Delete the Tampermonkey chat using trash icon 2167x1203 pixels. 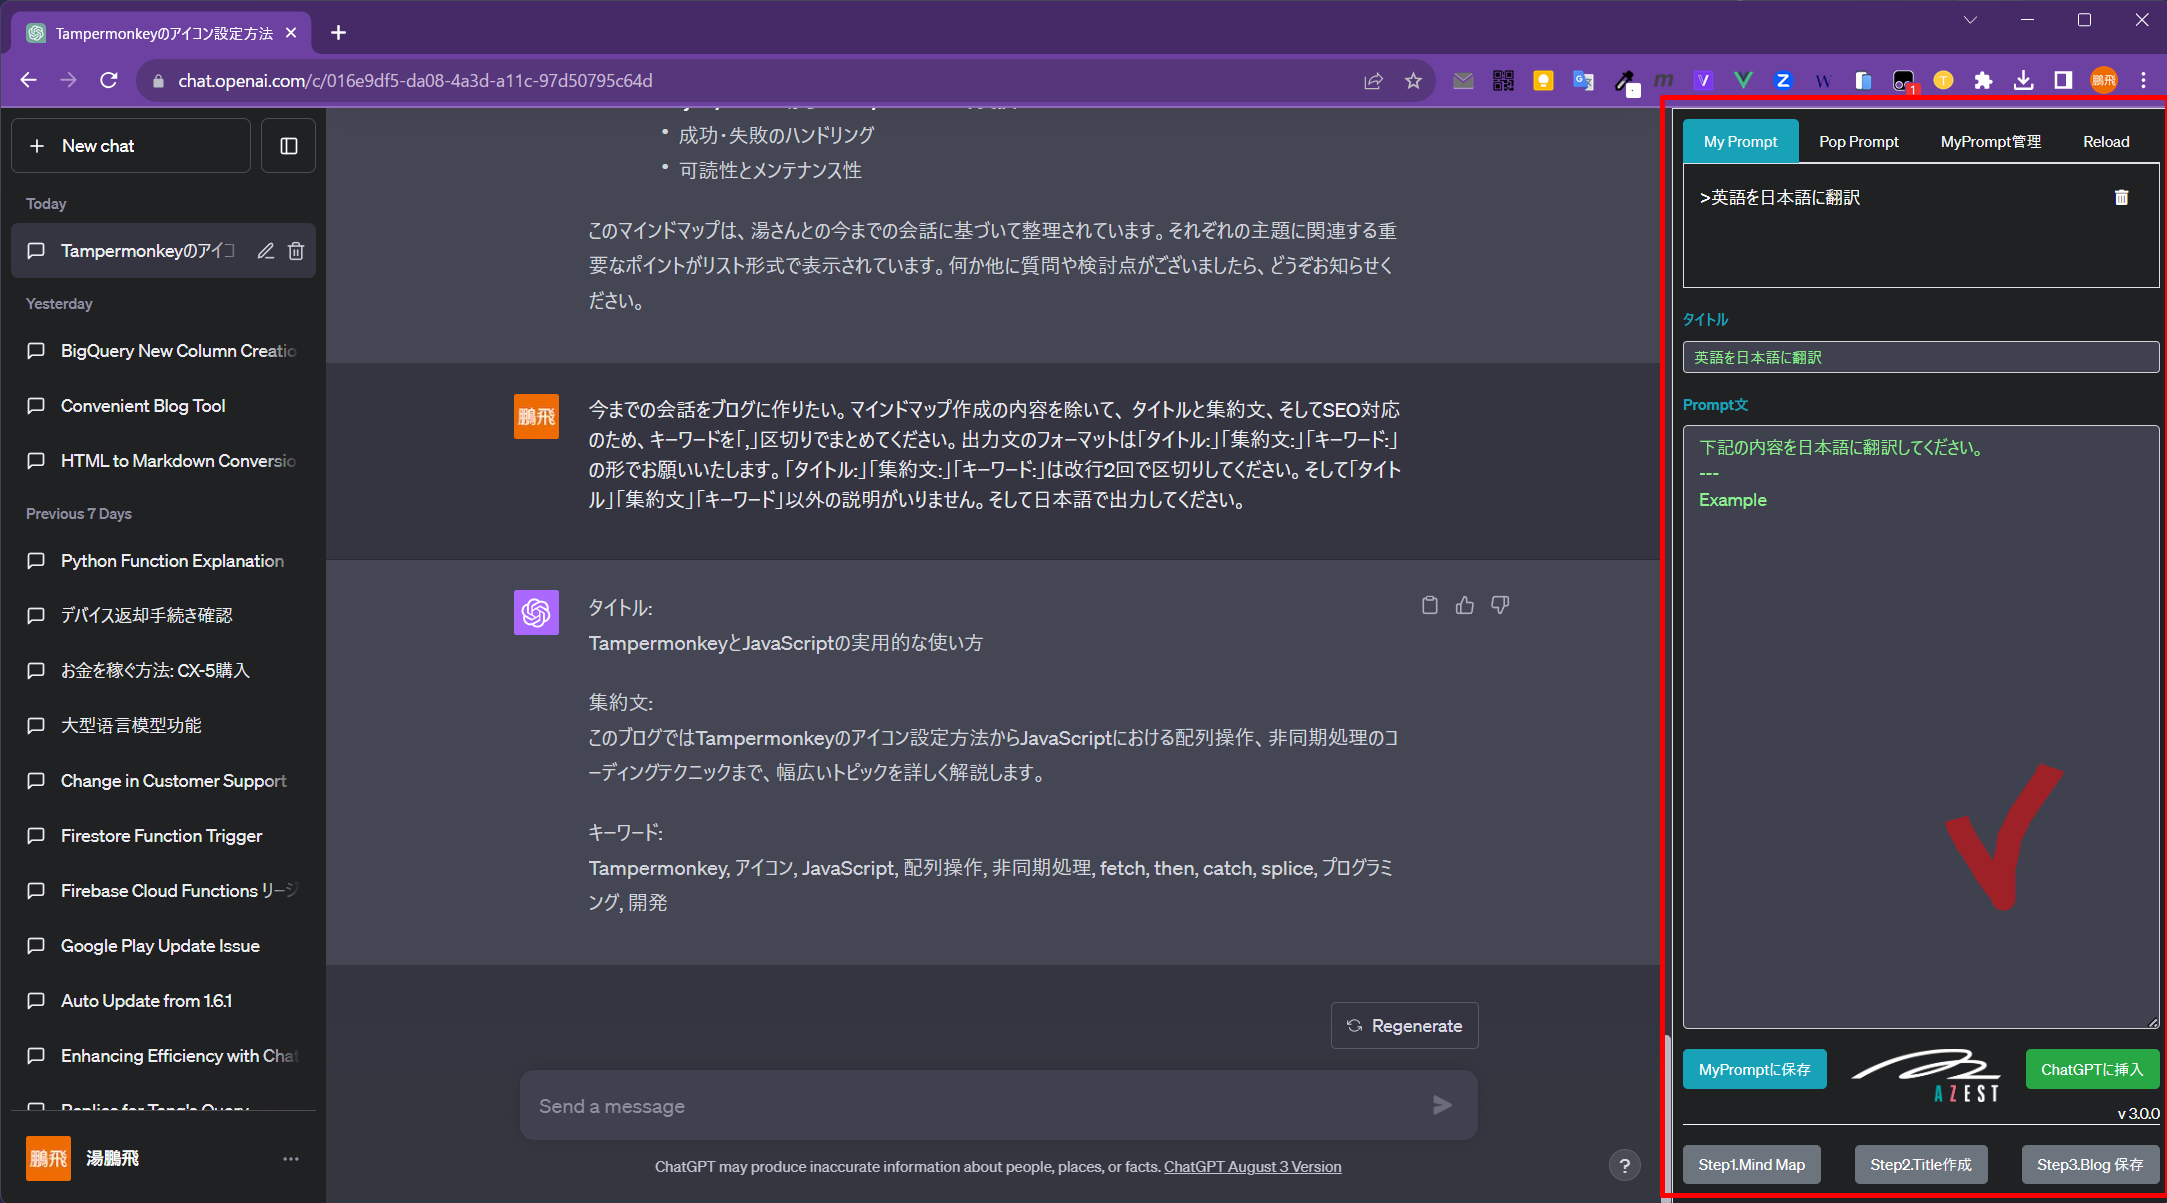click(296, 251)
